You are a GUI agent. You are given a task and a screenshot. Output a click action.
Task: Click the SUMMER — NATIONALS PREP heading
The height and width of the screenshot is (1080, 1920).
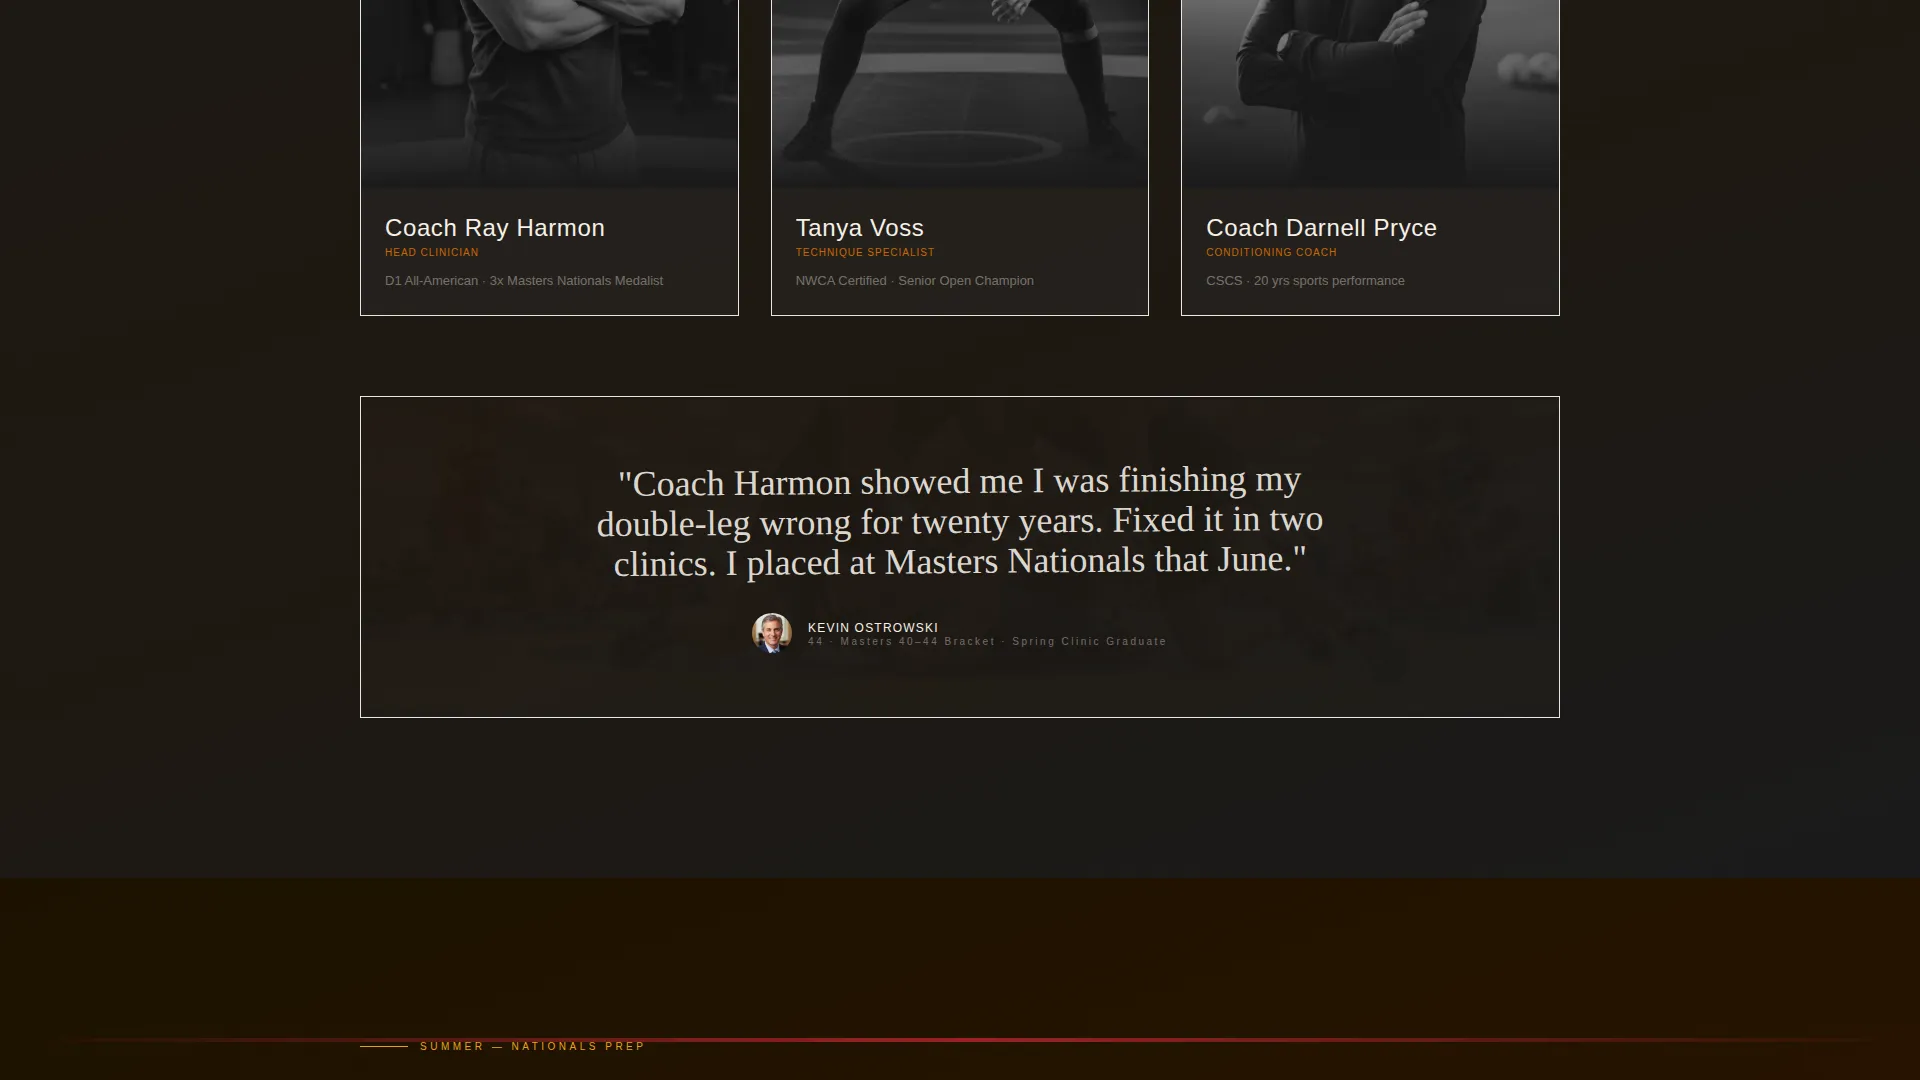tap(532, 1046)
